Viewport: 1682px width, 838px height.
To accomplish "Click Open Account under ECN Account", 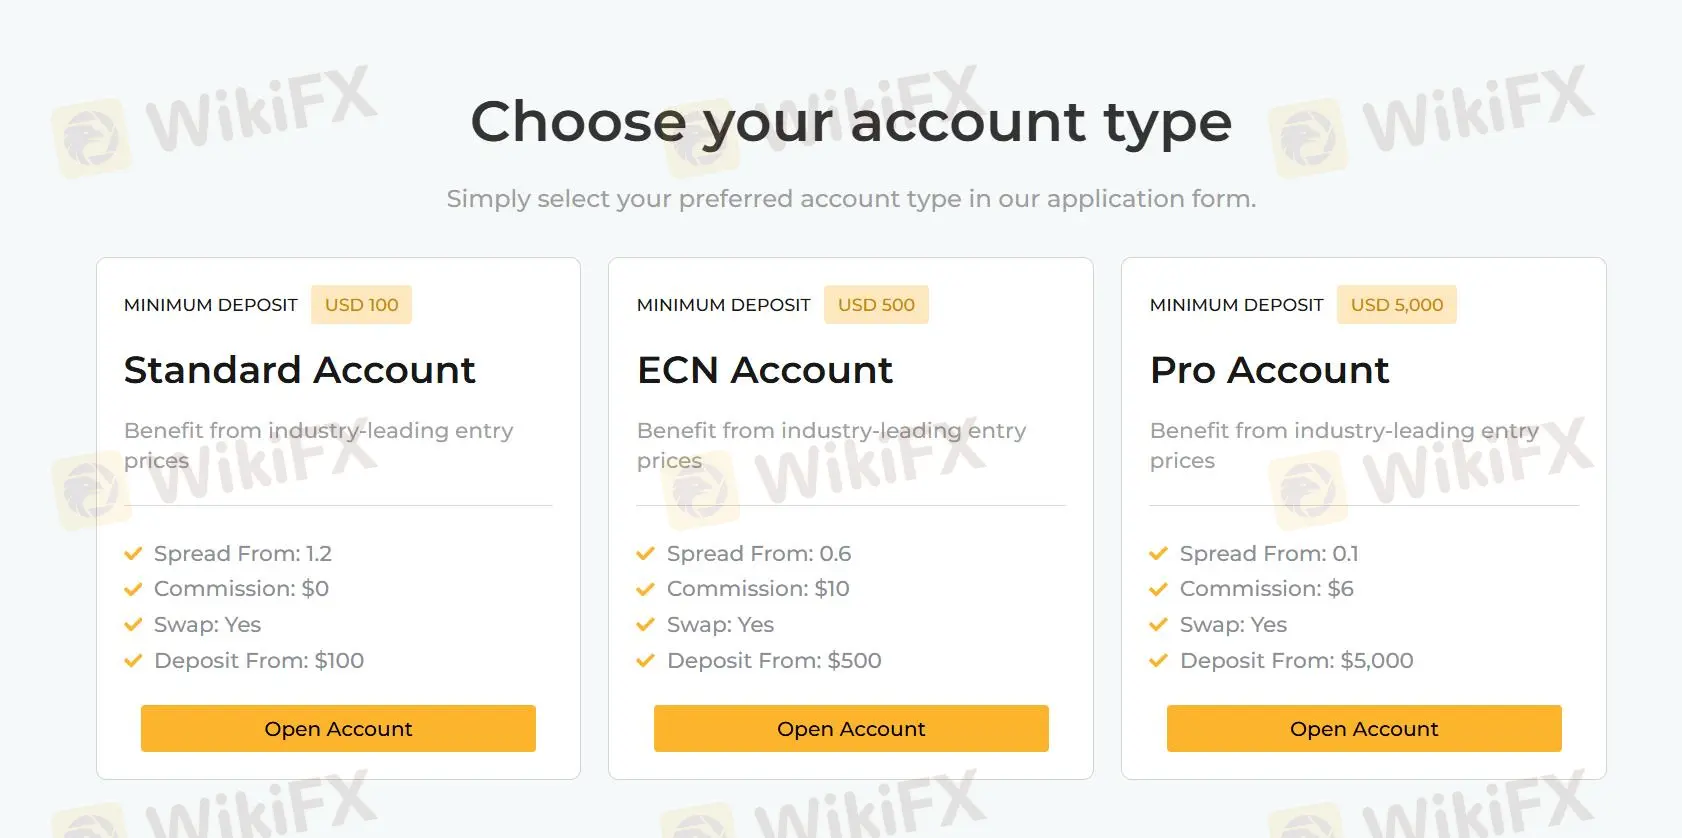I will [851, 728].
